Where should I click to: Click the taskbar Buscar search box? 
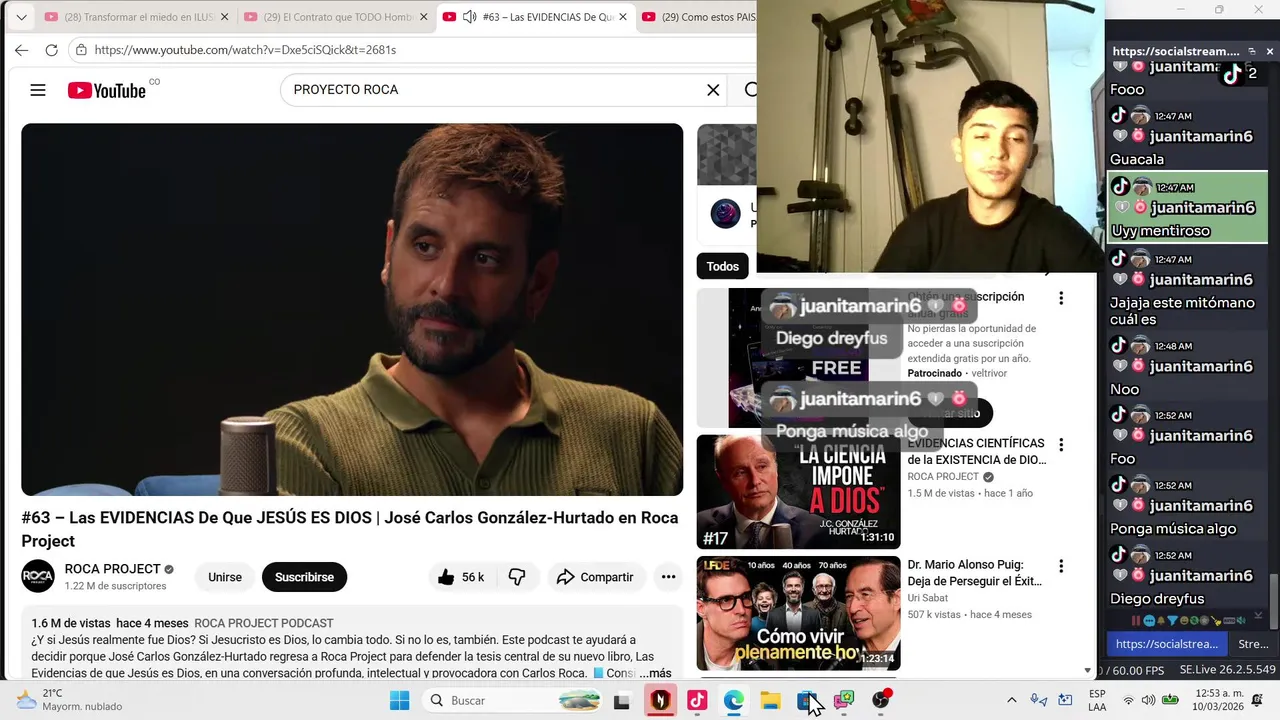coord(514,700)
